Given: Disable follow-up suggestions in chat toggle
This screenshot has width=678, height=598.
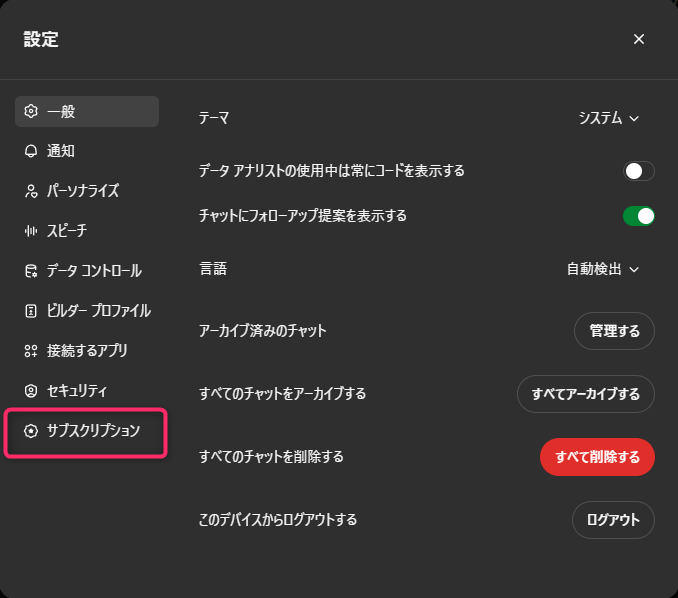Looking at the screenshot, I should [x=639, y=216].
